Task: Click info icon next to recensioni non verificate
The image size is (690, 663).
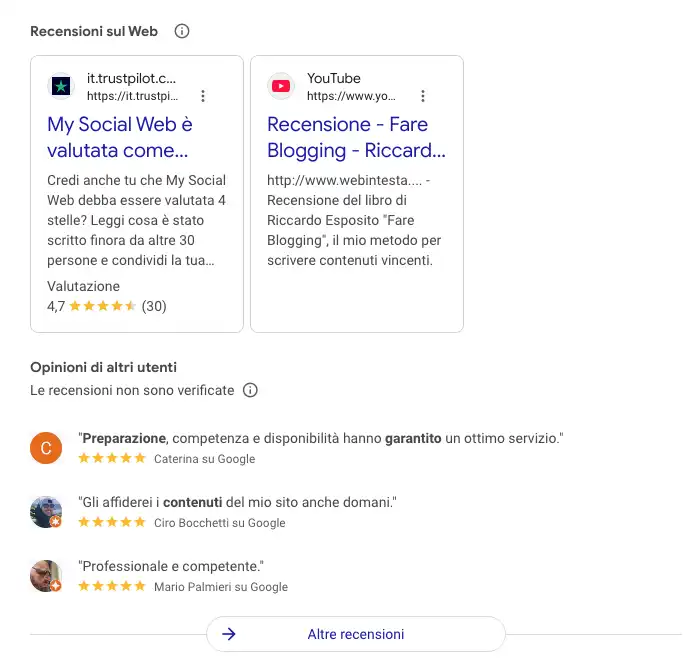Action: pos(250,390)
